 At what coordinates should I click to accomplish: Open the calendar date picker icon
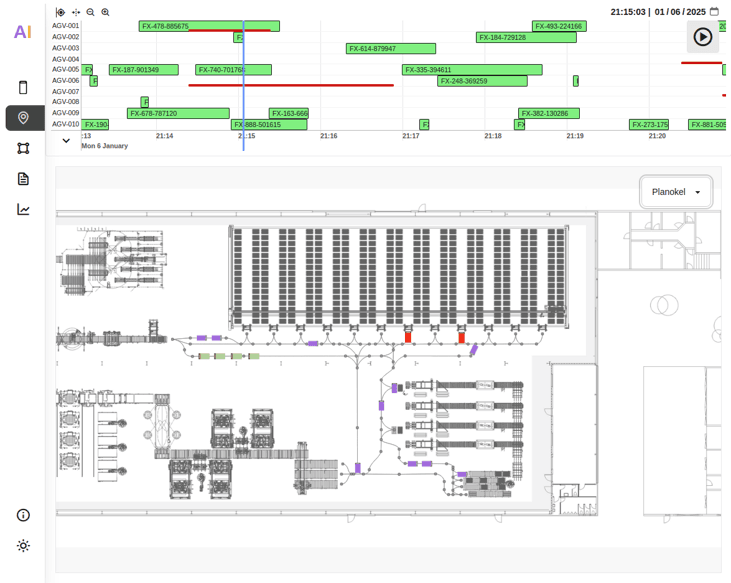(x=714, y=12)
